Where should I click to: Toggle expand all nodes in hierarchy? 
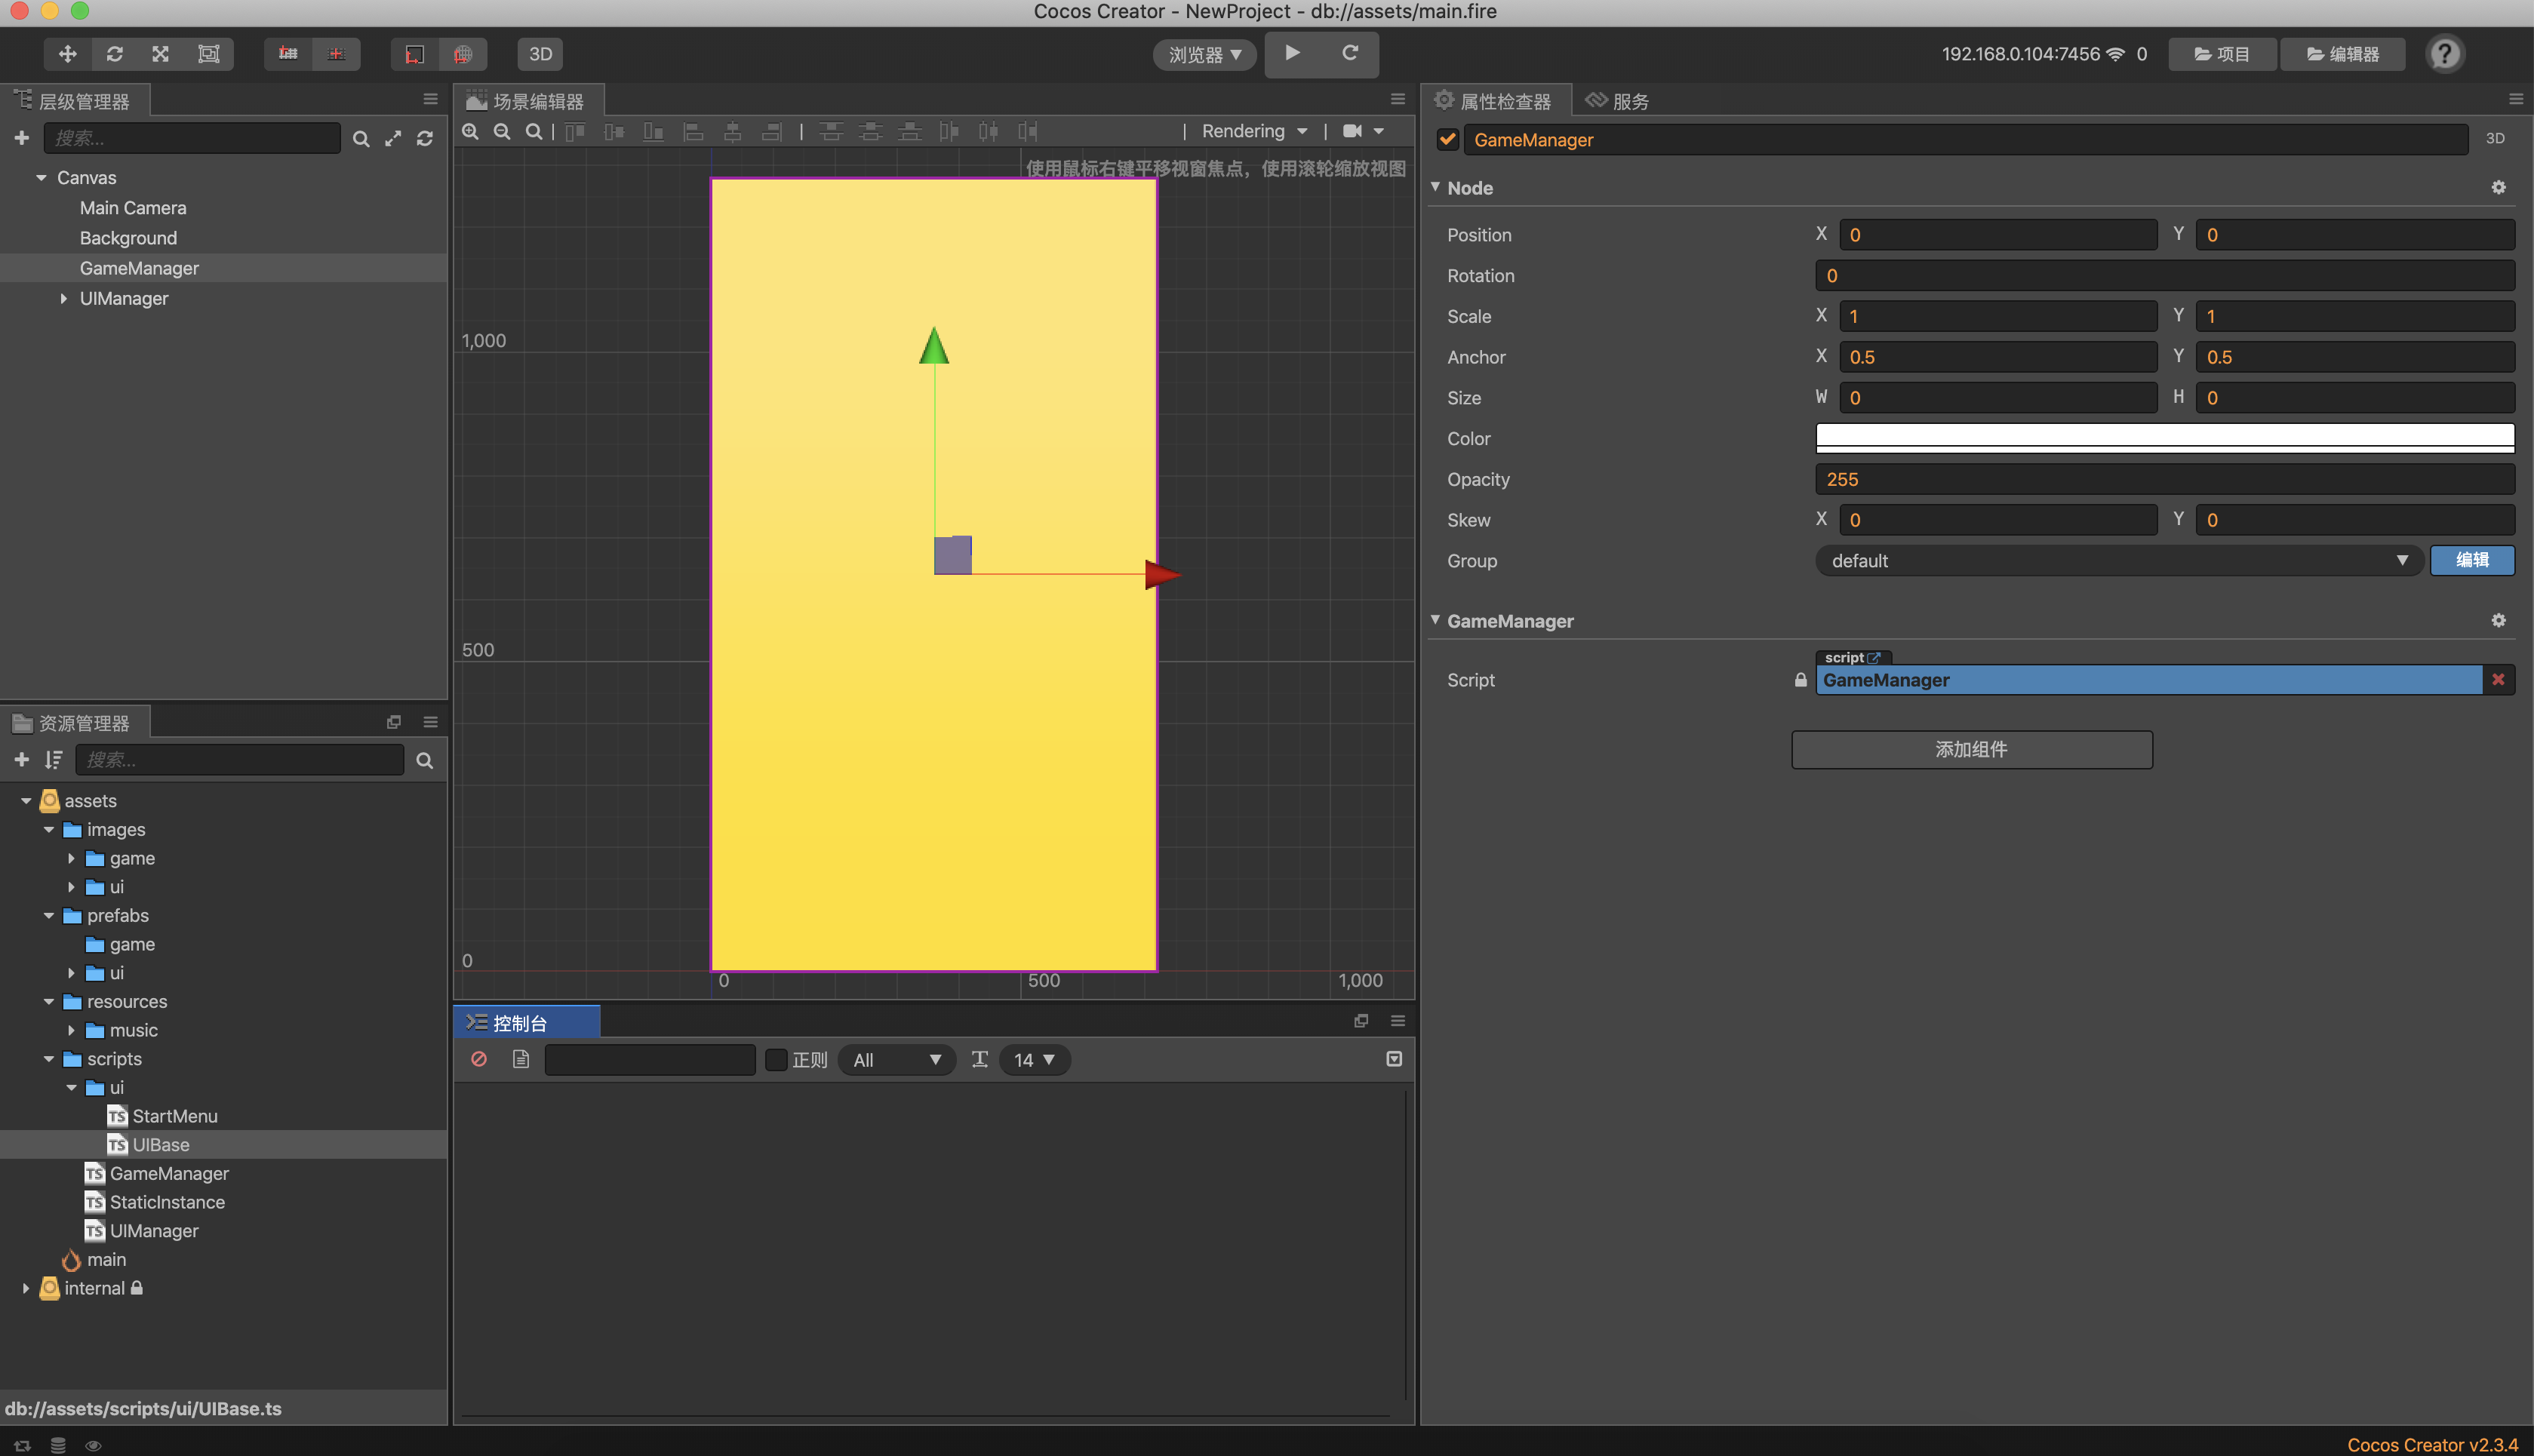pos(393,139)
